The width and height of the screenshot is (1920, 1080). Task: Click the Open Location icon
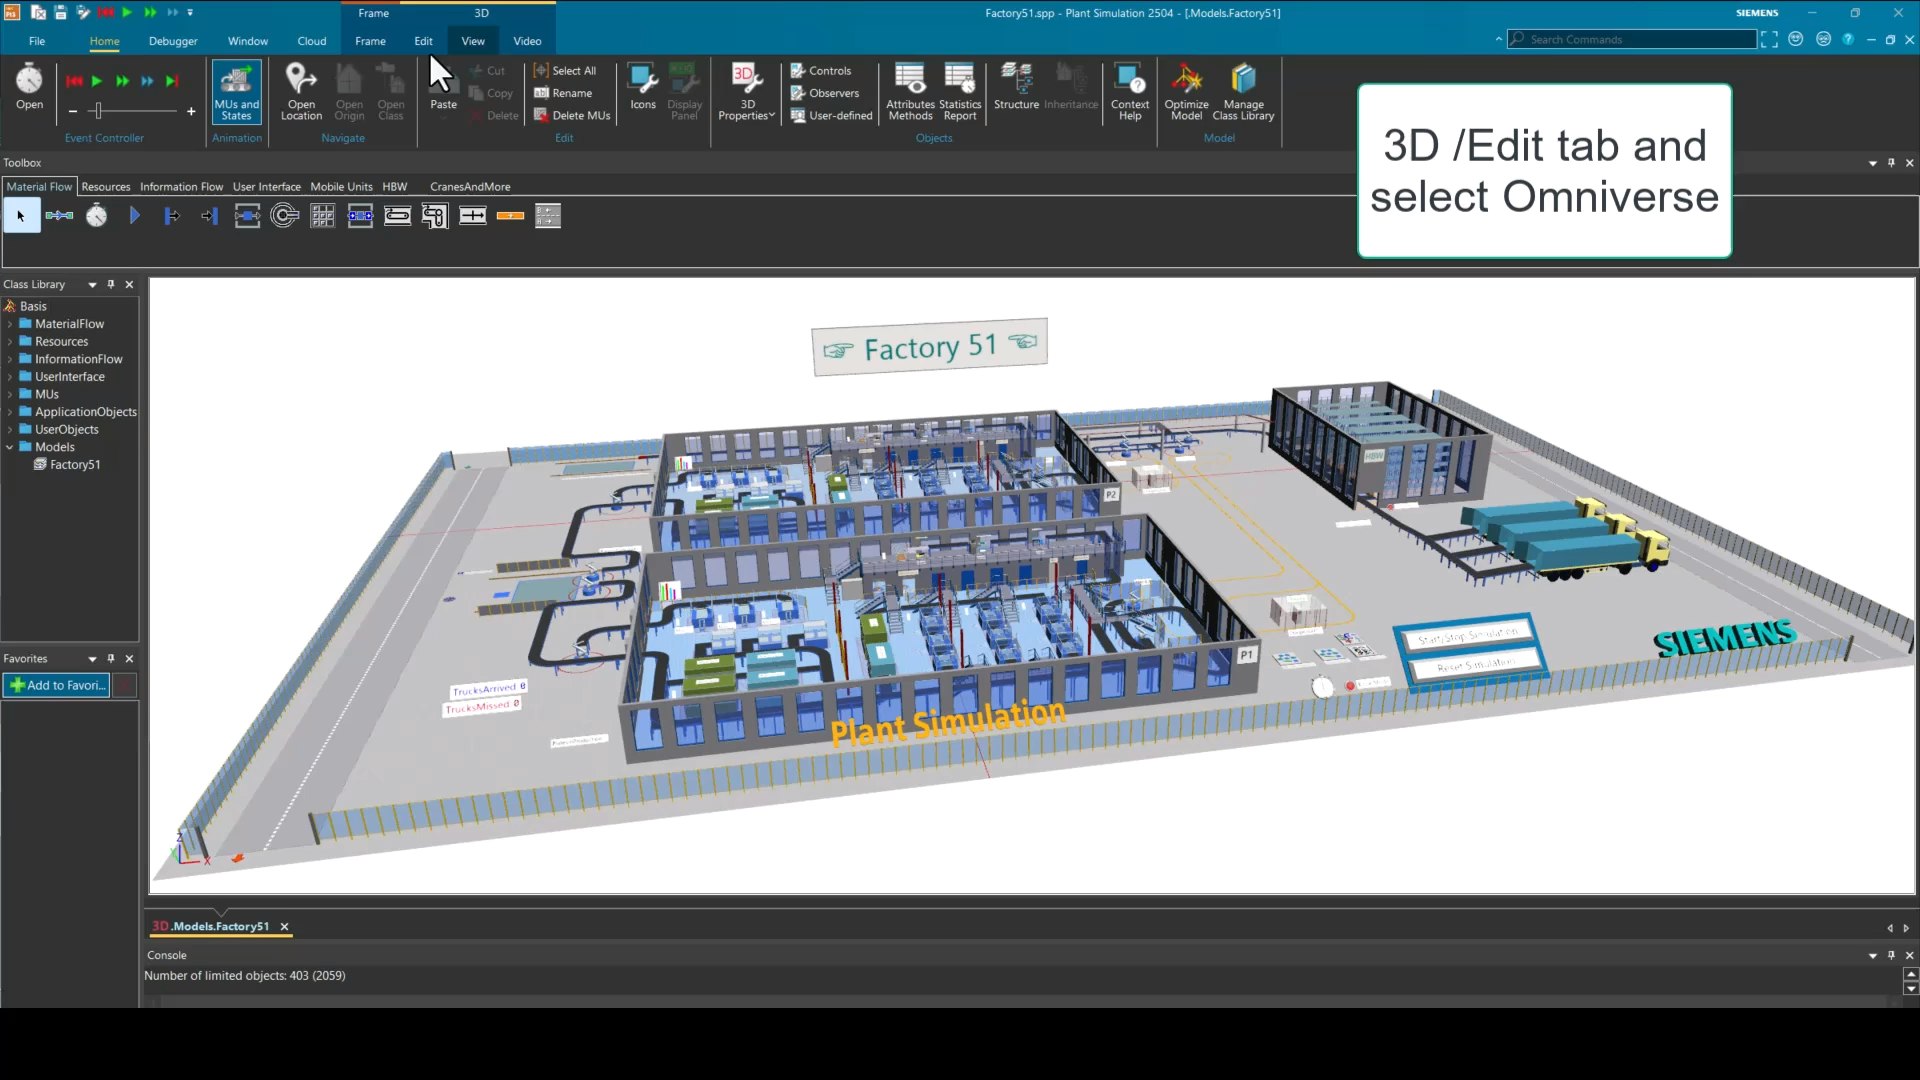coord(301,78)
